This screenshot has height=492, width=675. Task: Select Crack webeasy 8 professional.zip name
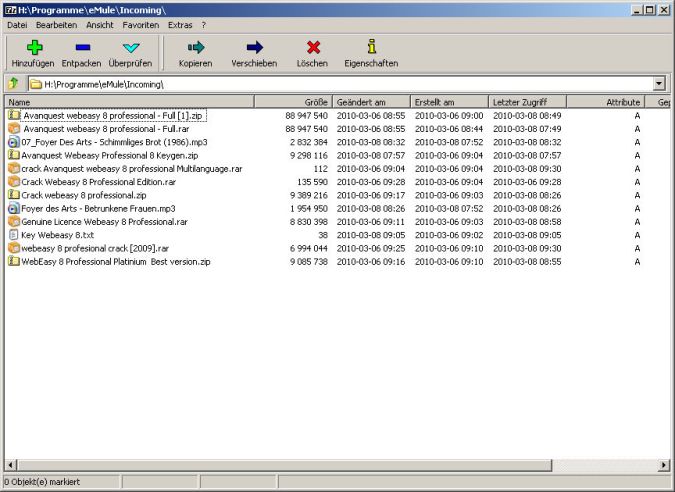[84, 195]
